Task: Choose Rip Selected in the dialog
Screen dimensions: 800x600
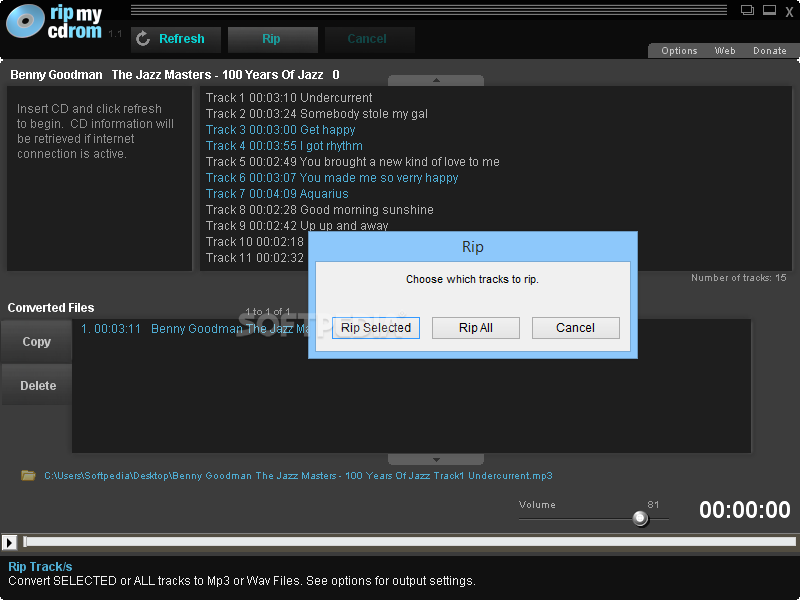Action: [376, 328]
